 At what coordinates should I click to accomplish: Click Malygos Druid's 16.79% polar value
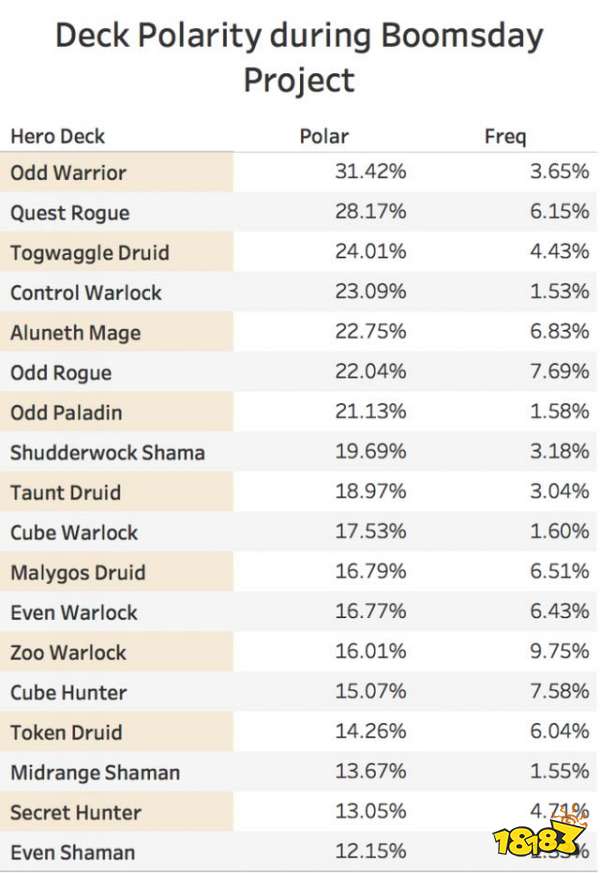point(370,572)
